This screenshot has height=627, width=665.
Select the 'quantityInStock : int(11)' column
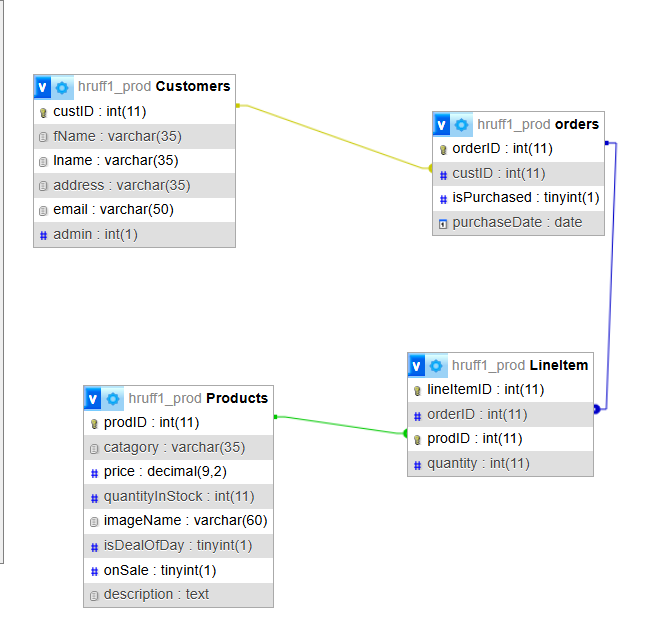tap(179, 497)
